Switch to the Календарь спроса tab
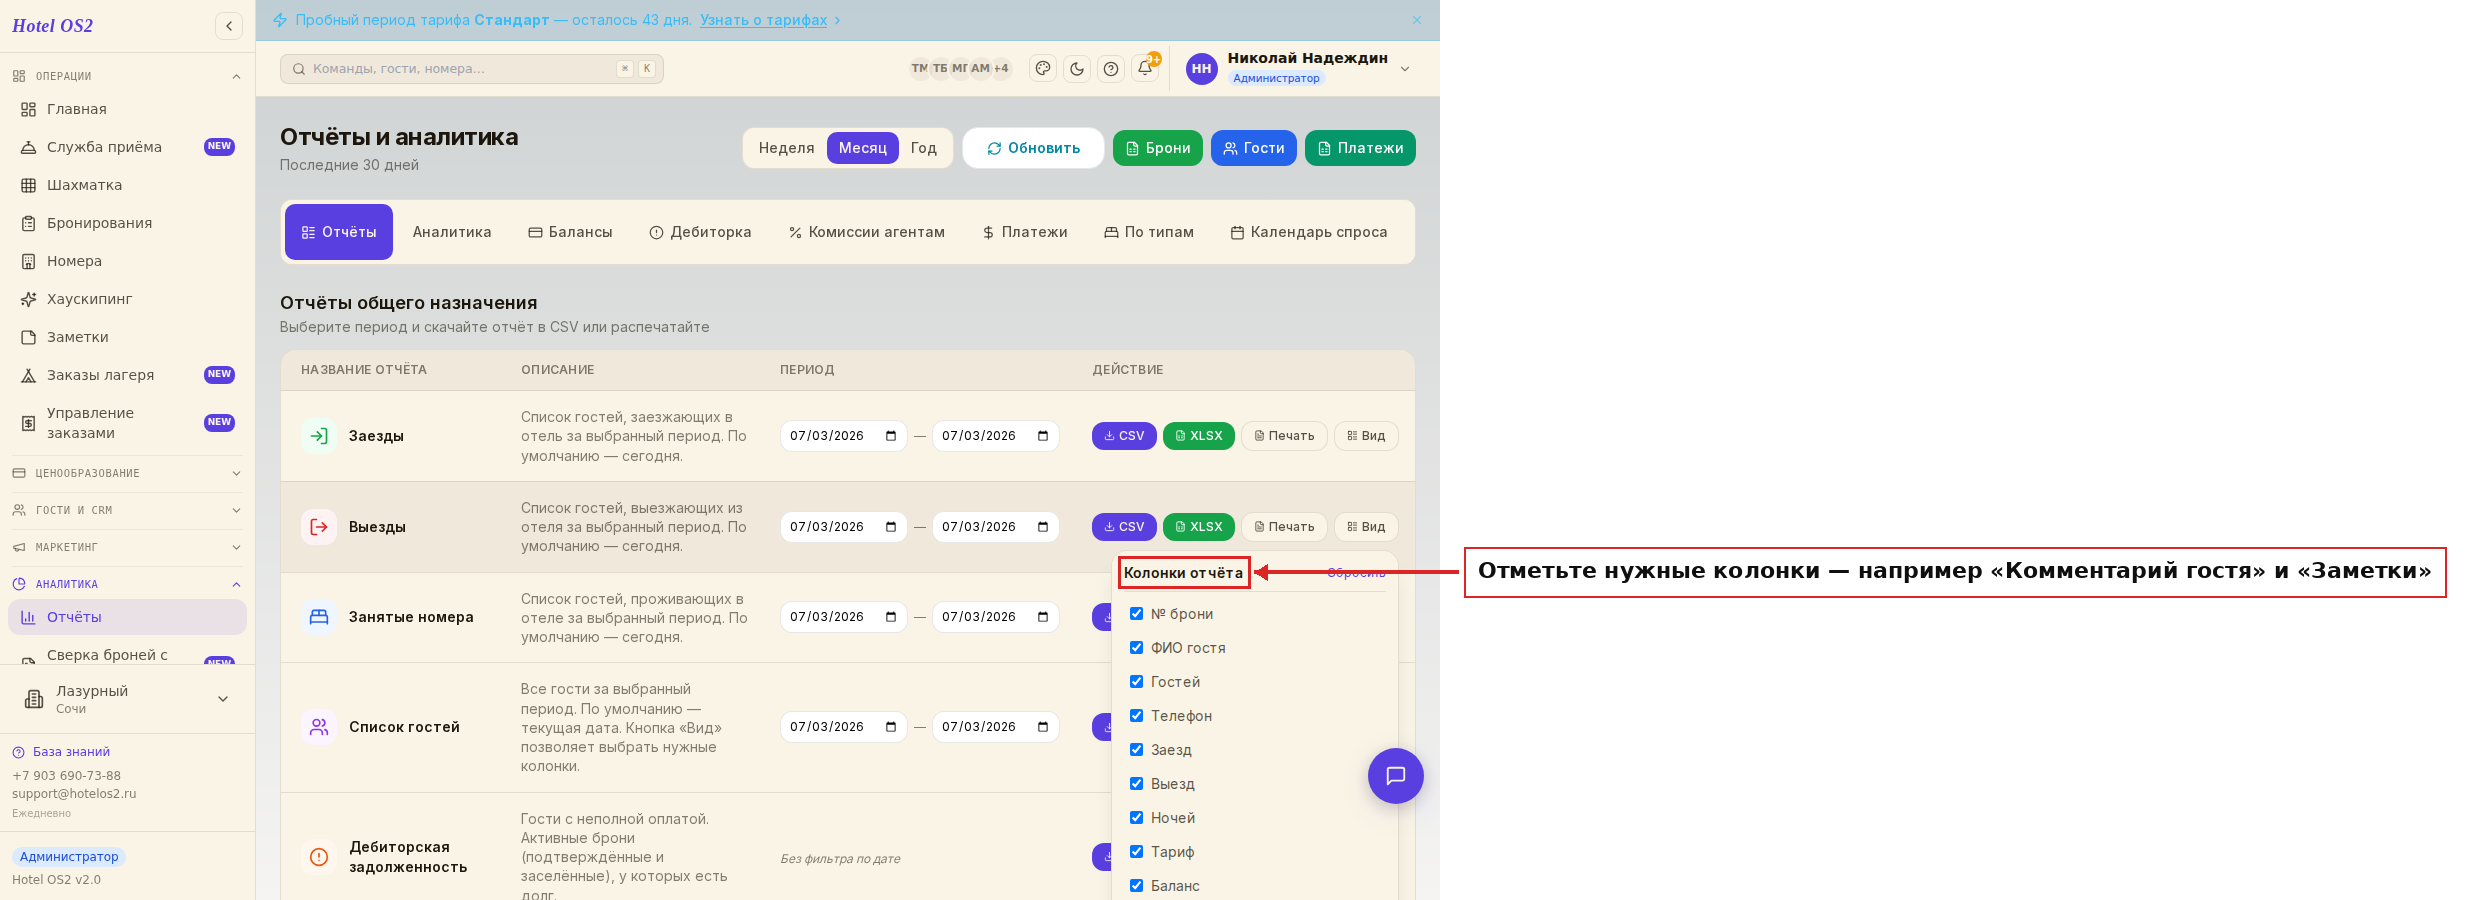Screen dimensions: 2470x900 1309,232
